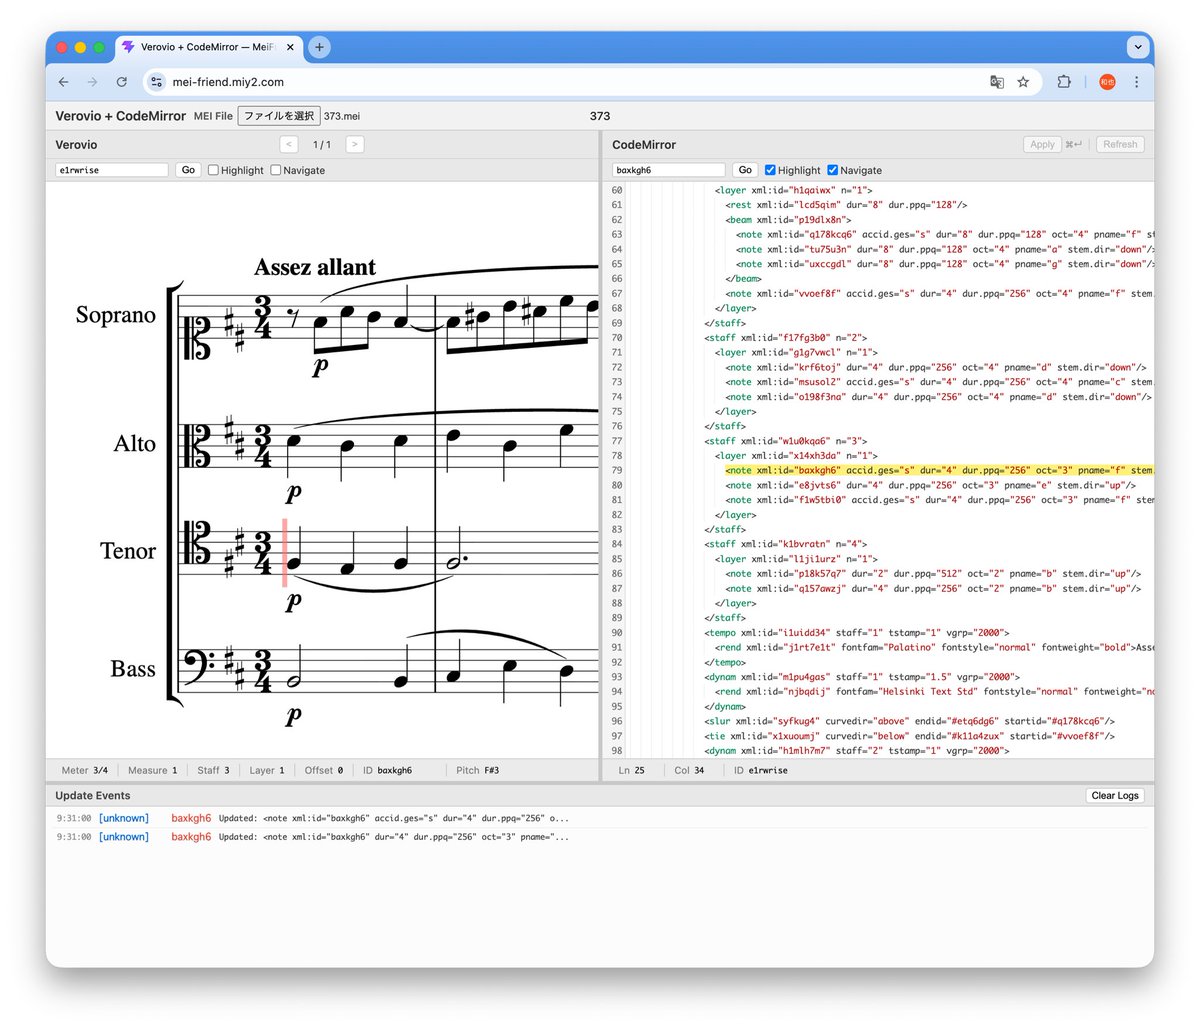Click the Soprano staff label
This screenshot has width=1200, height=1028.
click(x=116, y=315)
